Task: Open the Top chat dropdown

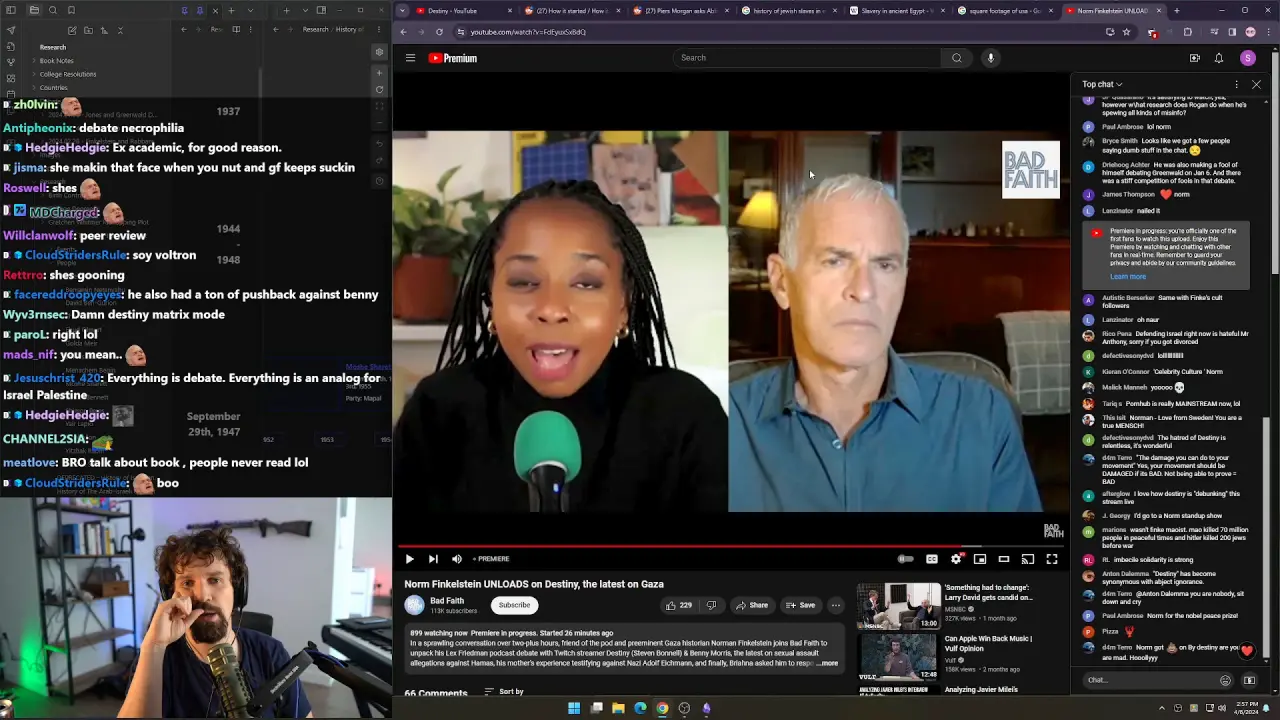Action: point(1102,85)
